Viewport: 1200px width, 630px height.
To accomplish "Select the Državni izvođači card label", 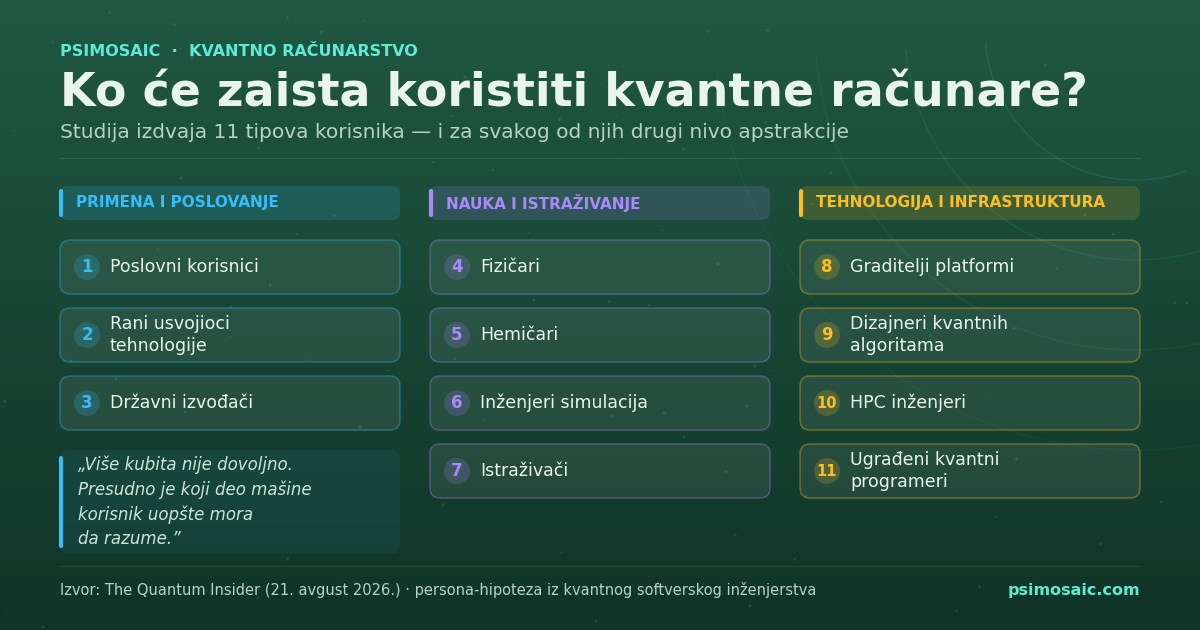I will (x=181, y=403).
